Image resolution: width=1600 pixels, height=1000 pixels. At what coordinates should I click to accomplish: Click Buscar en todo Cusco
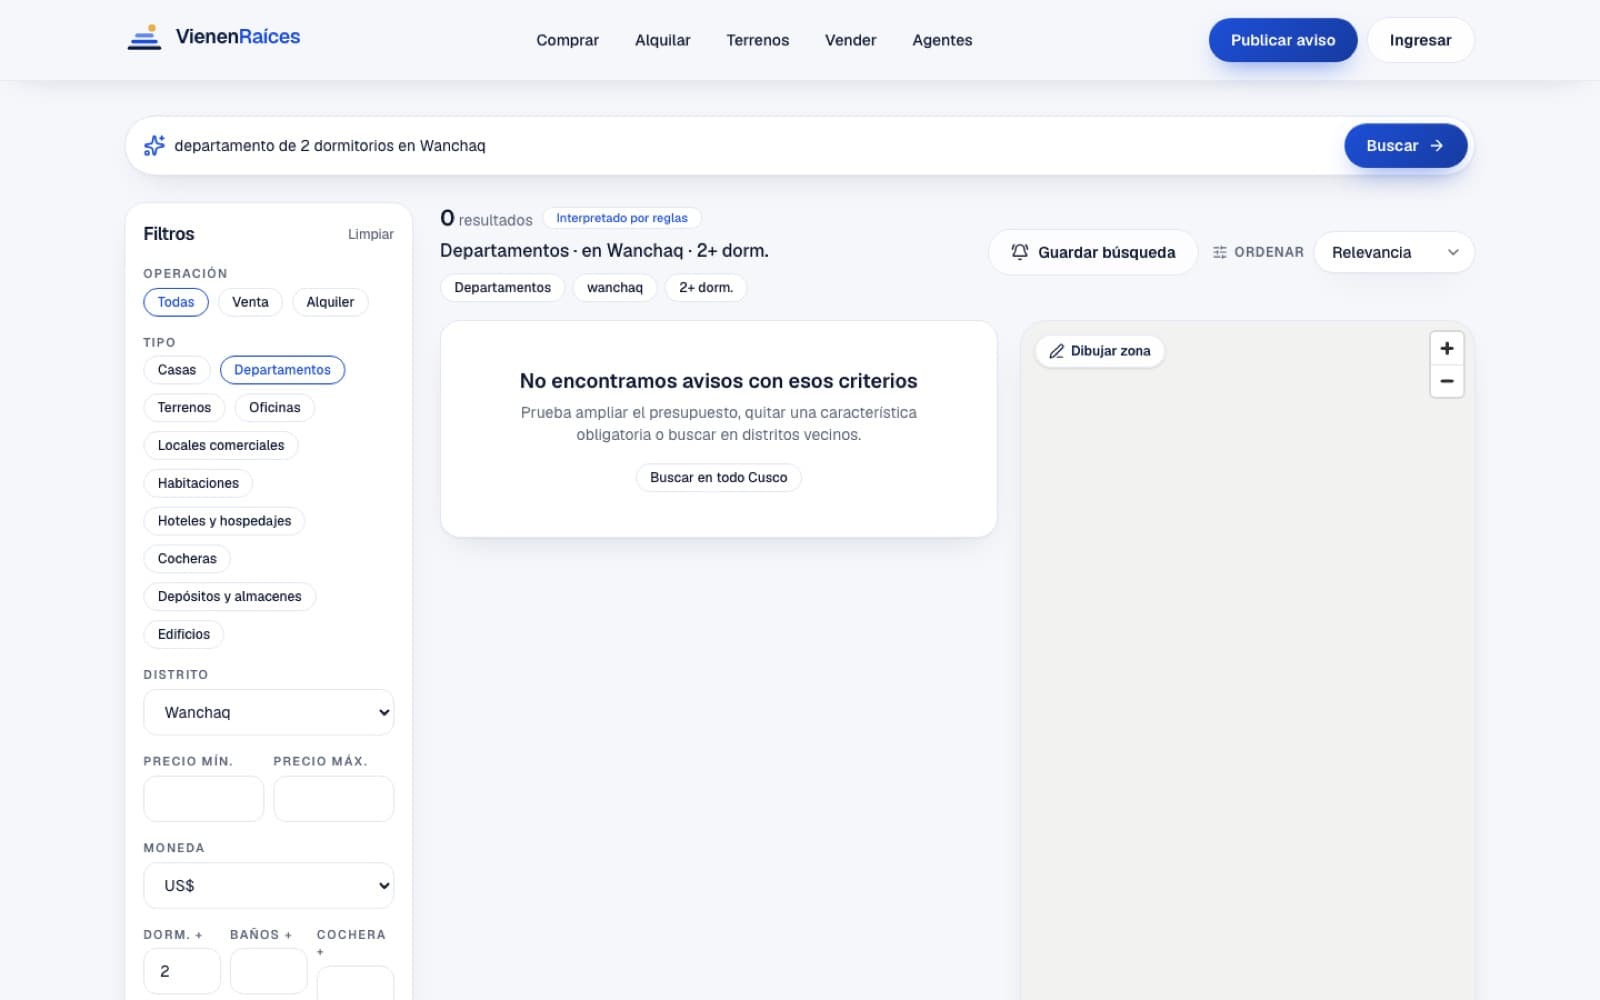(x=718, y=478)
